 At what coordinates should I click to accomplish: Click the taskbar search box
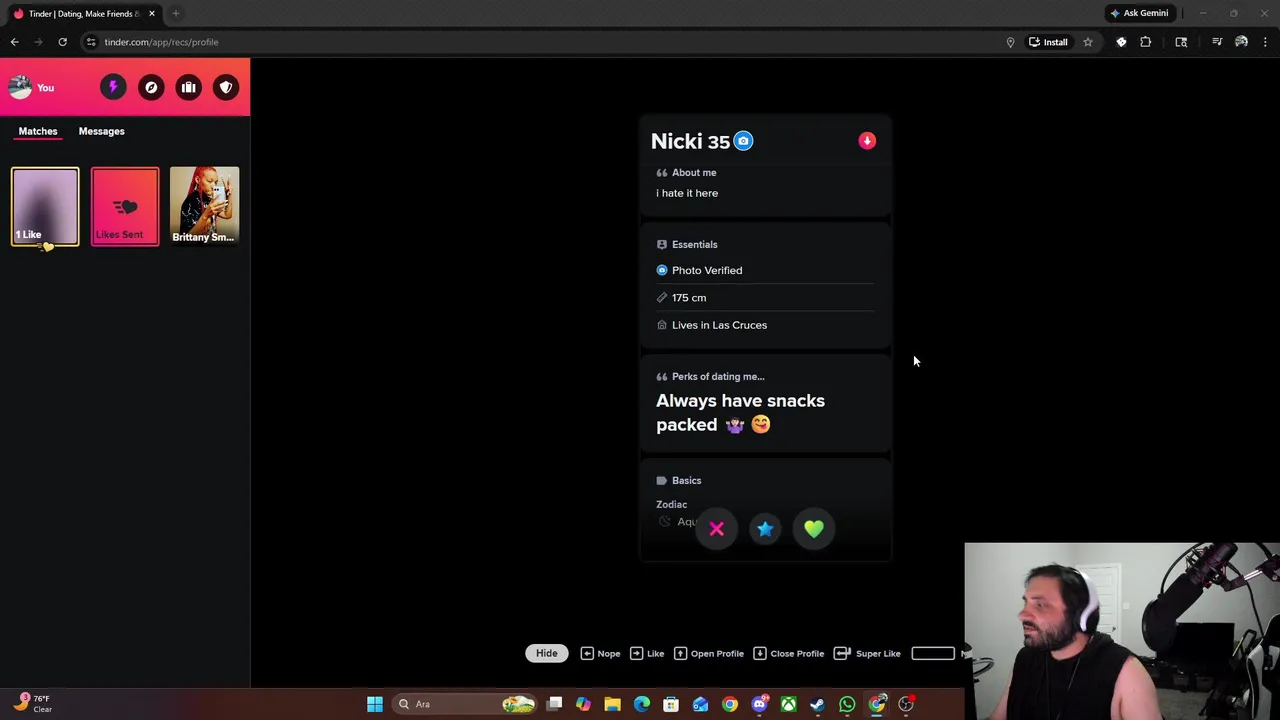[x=465, y=704]
